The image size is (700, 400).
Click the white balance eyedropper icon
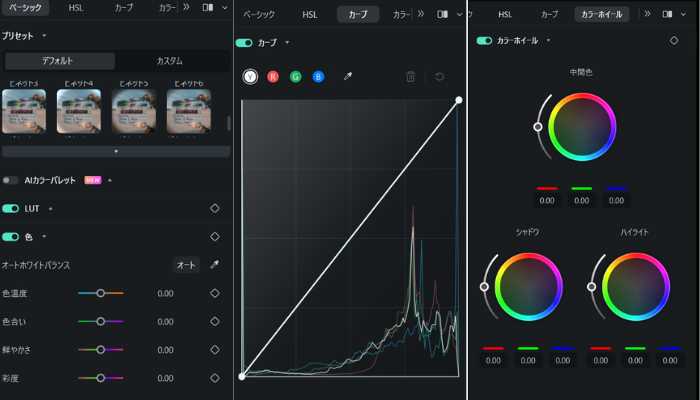pos(214,265)
